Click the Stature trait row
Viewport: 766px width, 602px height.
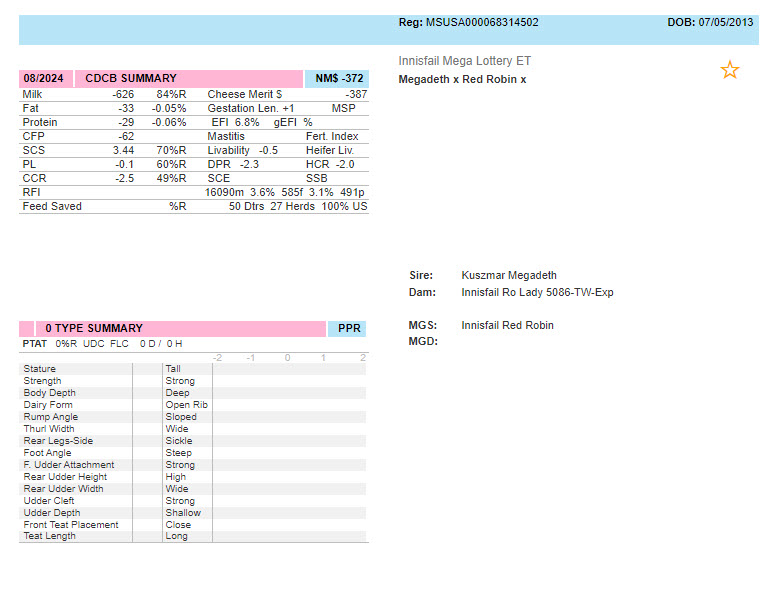coord(192,368)
